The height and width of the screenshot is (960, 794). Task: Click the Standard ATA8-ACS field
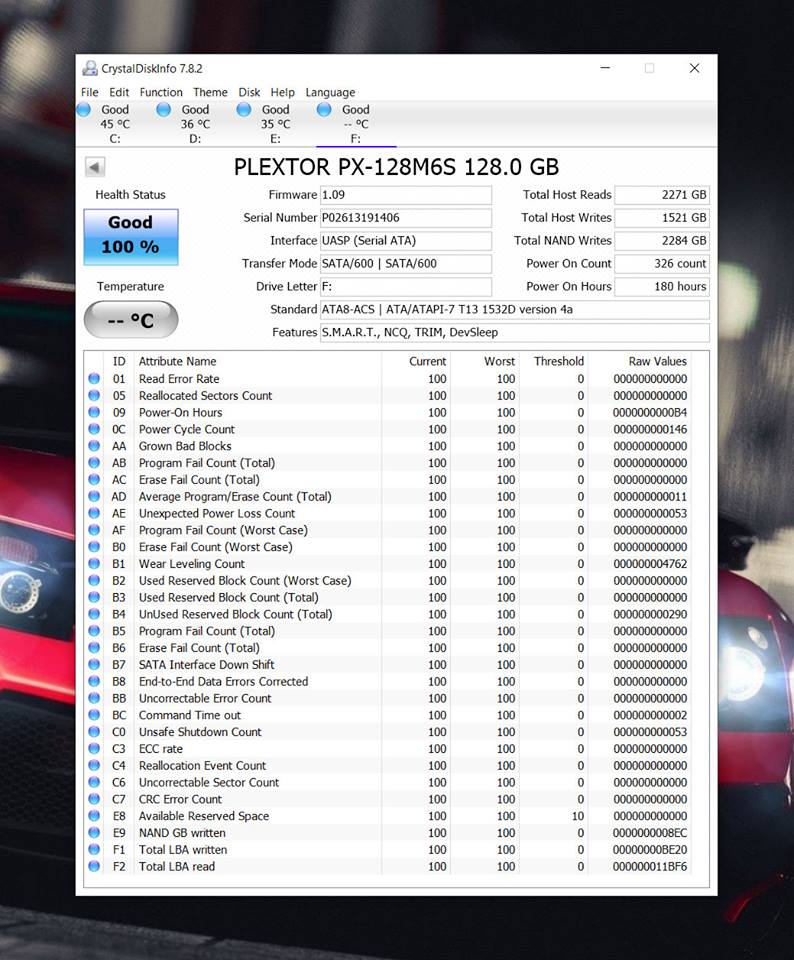click(x=514, y=309)
